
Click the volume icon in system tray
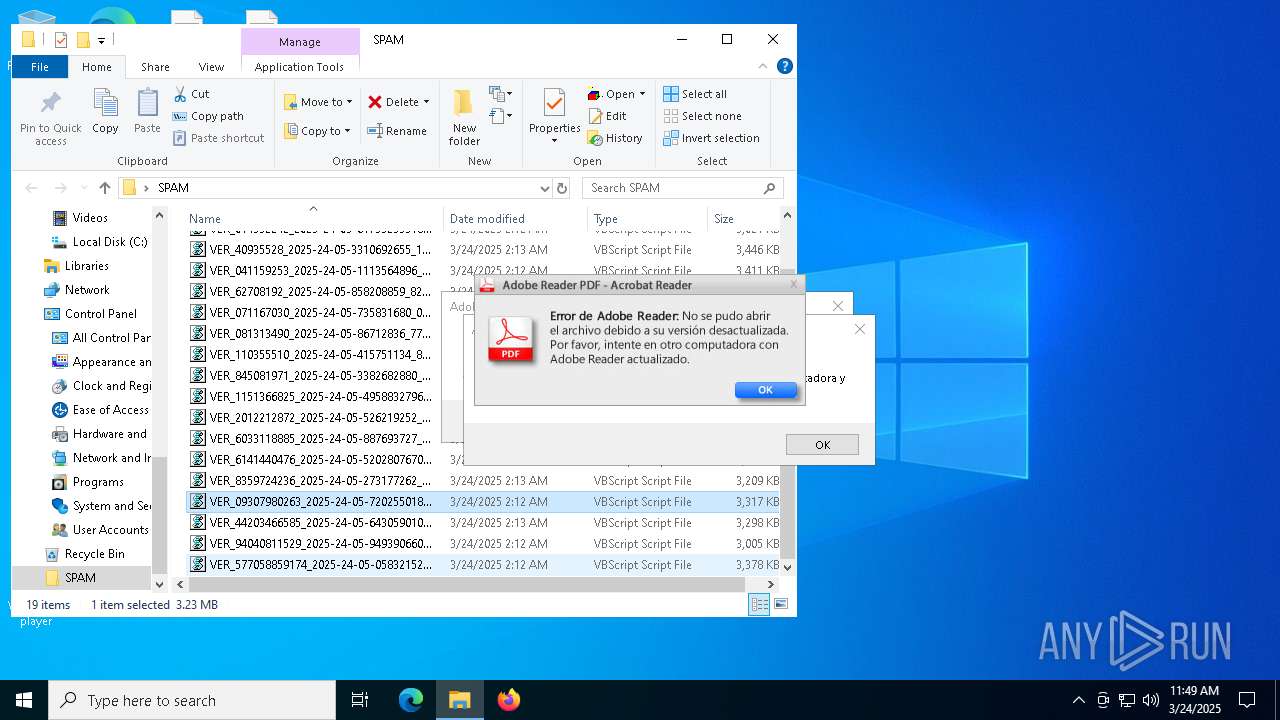pos(1151,700)
